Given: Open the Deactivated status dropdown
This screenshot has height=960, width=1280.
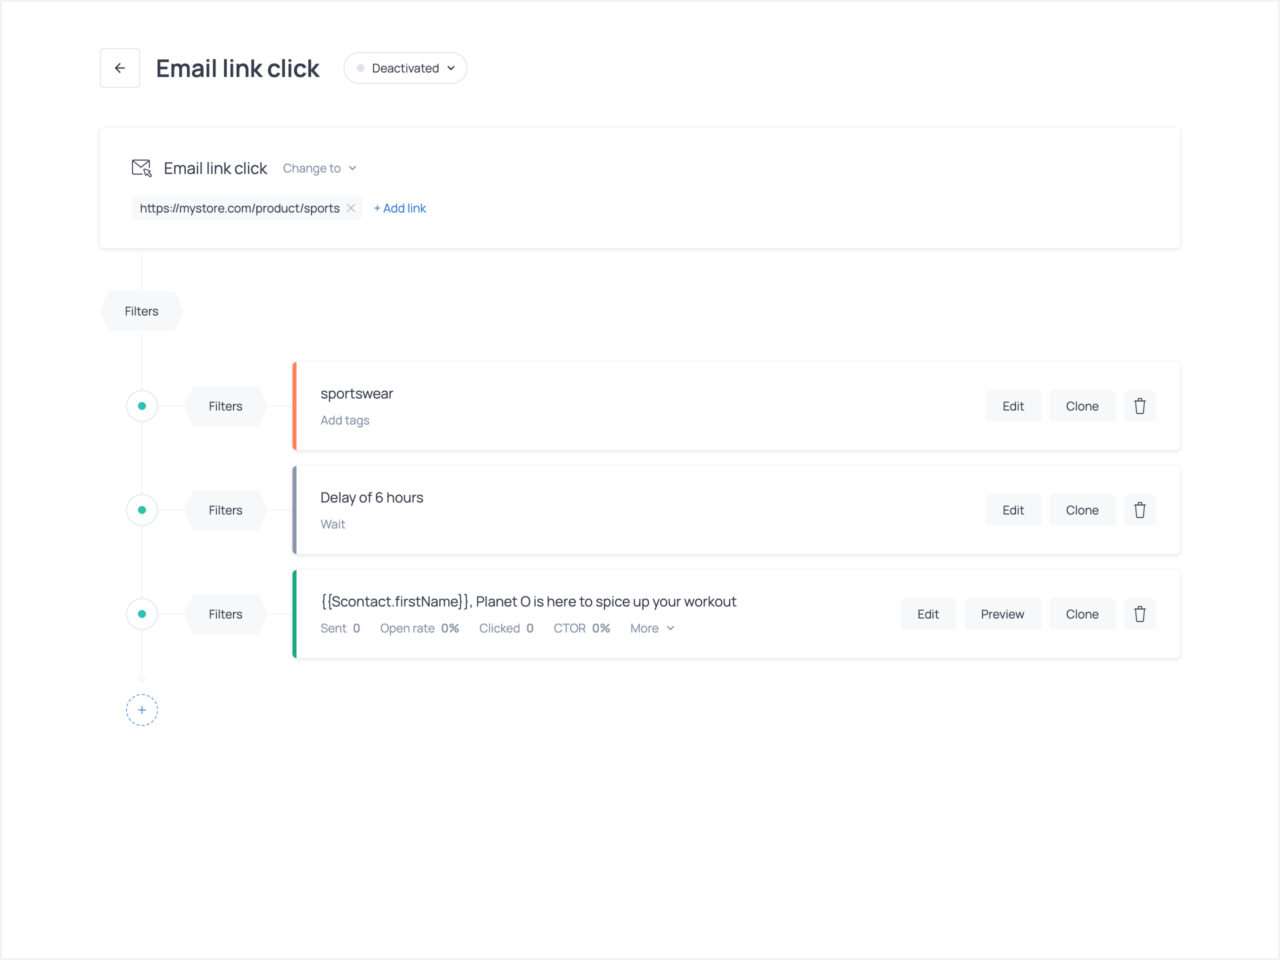Looking at the screenshot, I should 404,68.
